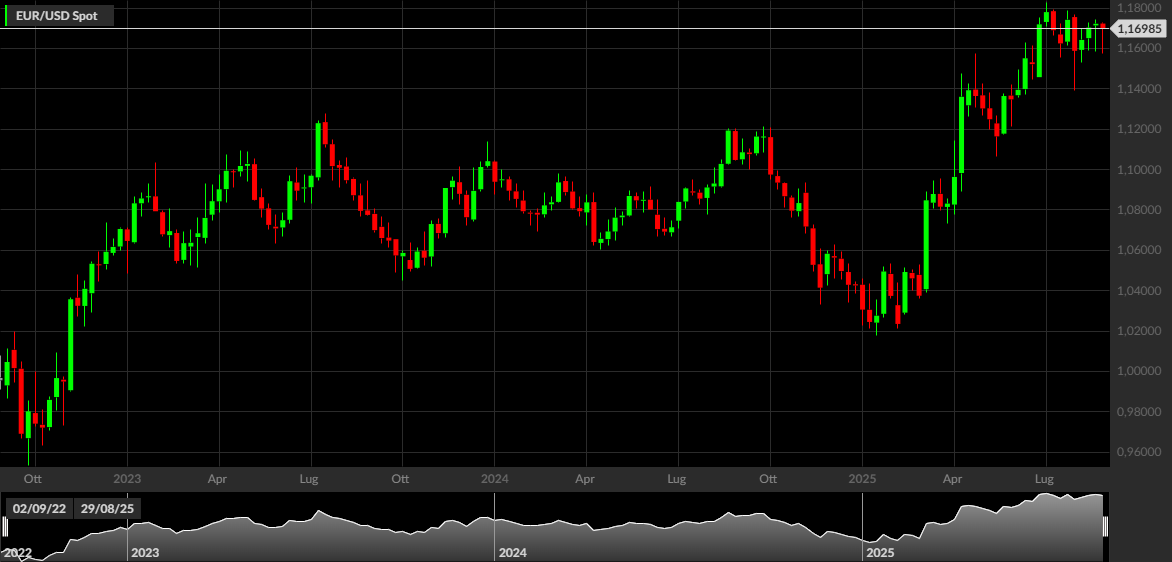Click the 1,04000 price axis label

pos(1139,291)
